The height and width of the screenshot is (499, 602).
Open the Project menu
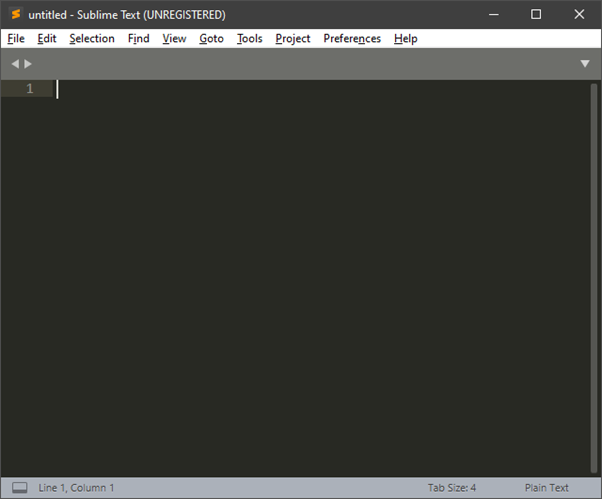293,38
